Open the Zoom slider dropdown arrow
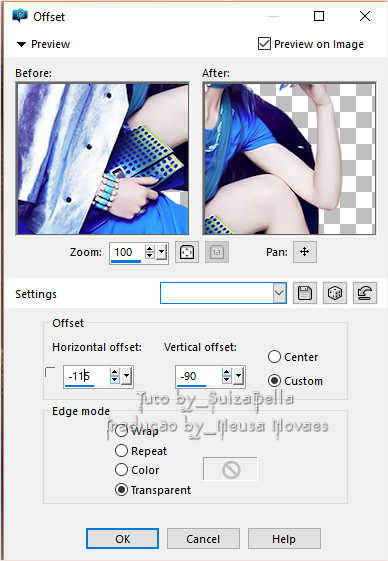Viewport: 388px width, 561px height. click(162, 252)
